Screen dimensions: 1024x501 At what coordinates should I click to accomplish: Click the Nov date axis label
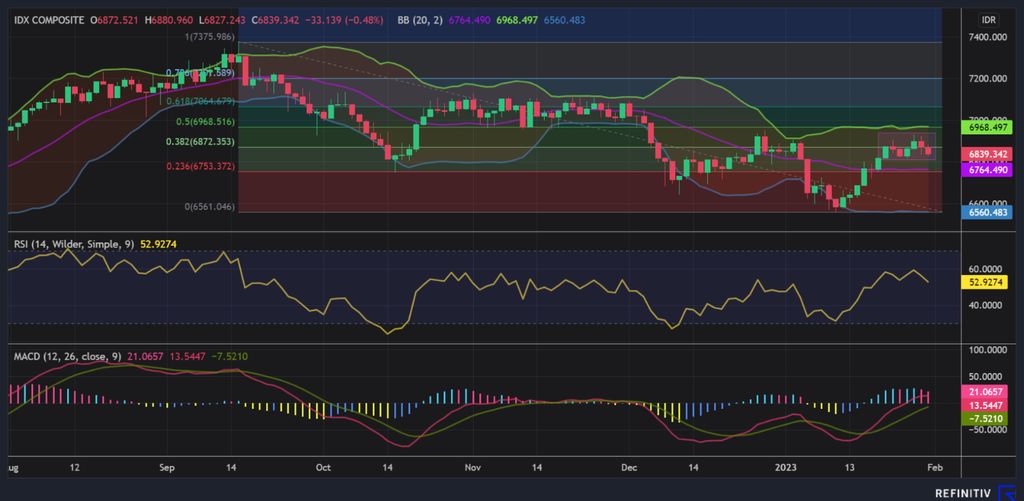point(472,468)
